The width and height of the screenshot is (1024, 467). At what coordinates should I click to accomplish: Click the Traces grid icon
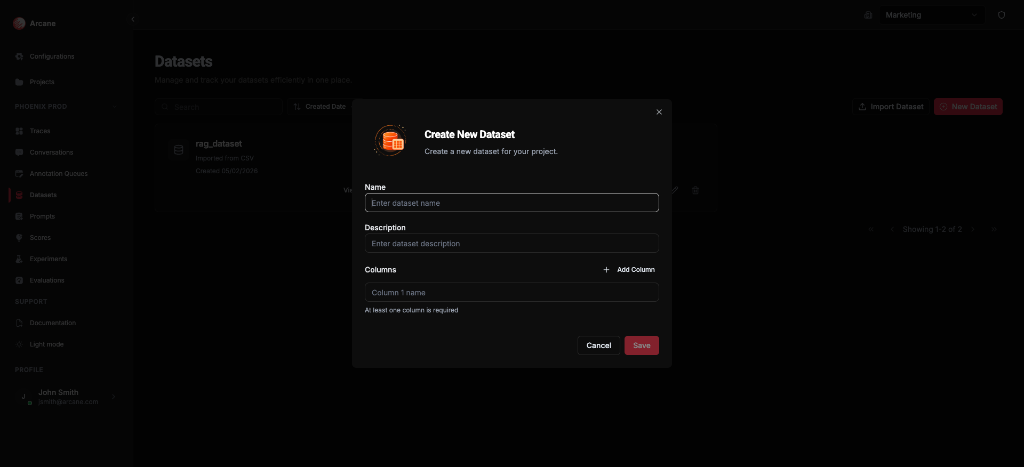click(x=19, y=131)
